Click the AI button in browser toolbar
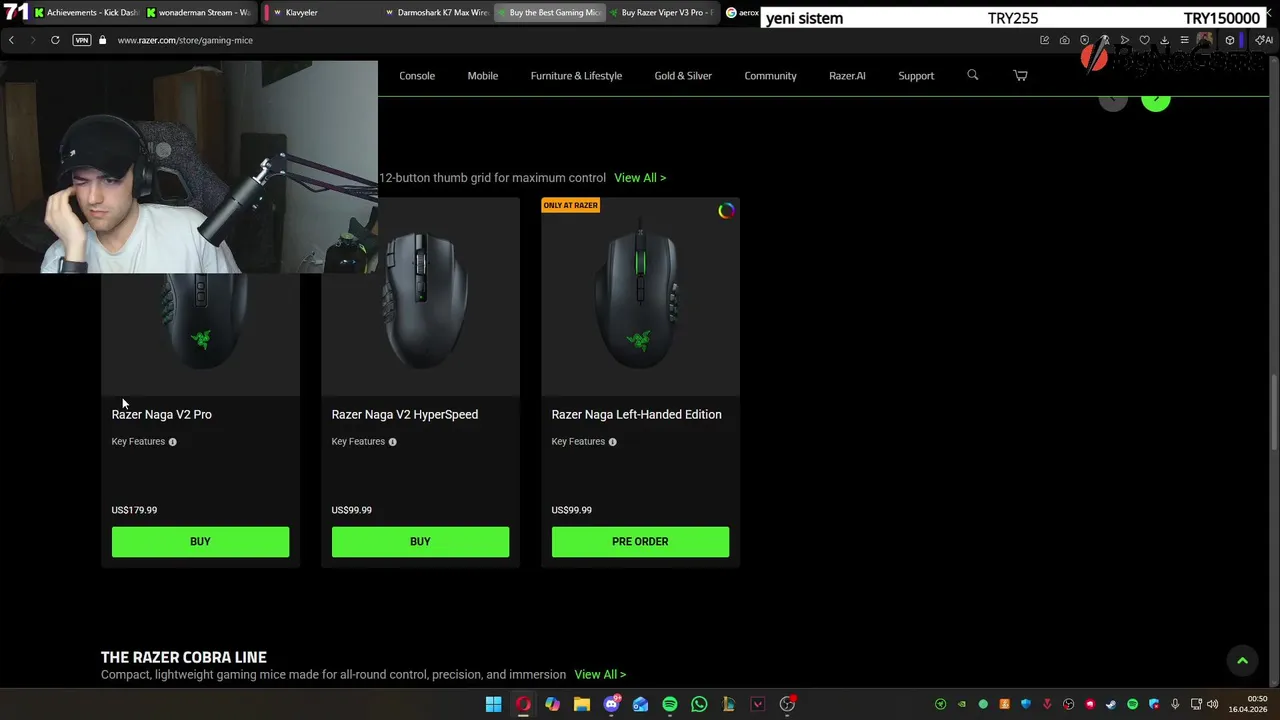The height and width of the screenshot is (720, 1280). coord(1264,40)
